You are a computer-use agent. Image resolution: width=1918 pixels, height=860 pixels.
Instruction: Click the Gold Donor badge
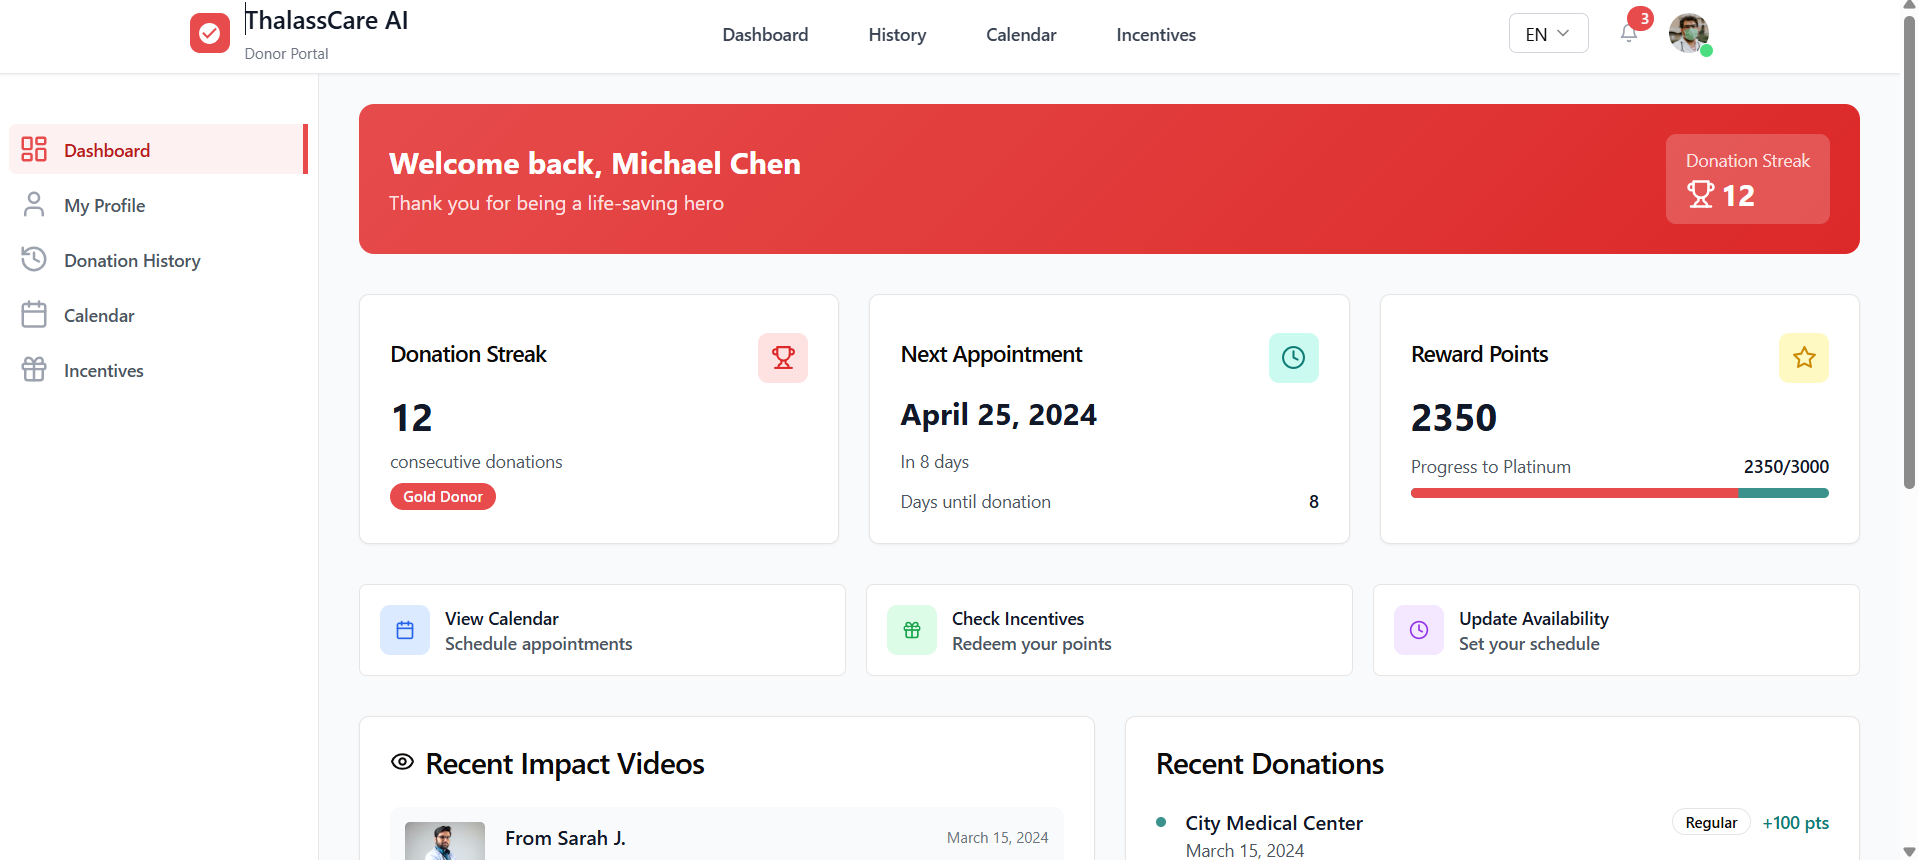[x=443, y=496]
